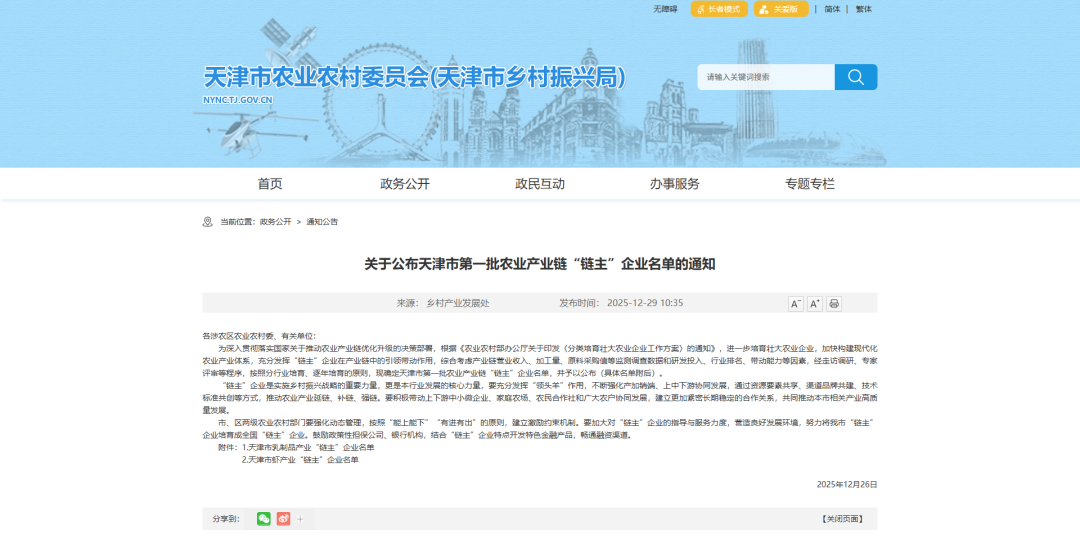Image resolution: width=1080 pixels, height=552 pixels.
Task: Switch the site to 简体 simplified Chinese
Action: coord(832,9)
